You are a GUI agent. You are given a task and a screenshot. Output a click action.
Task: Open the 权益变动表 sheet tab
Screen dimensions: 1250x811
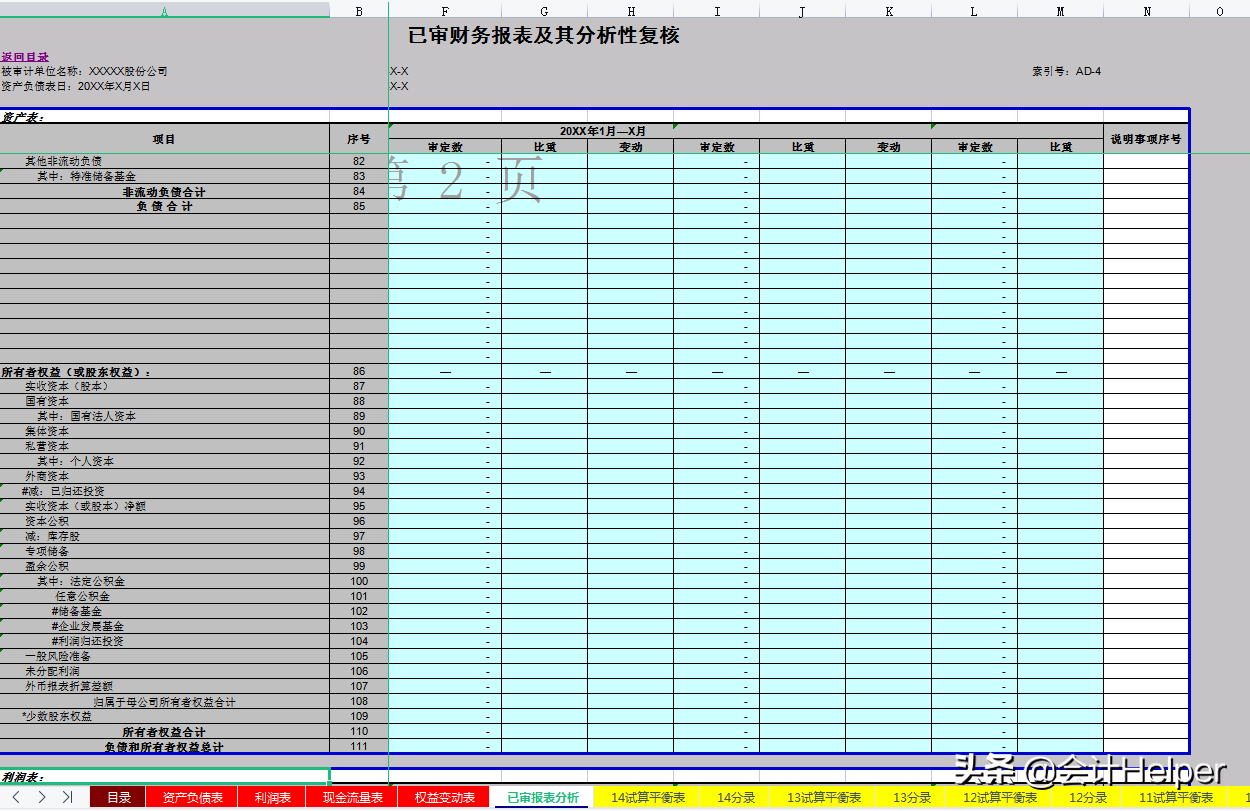[x=444, y=797]
